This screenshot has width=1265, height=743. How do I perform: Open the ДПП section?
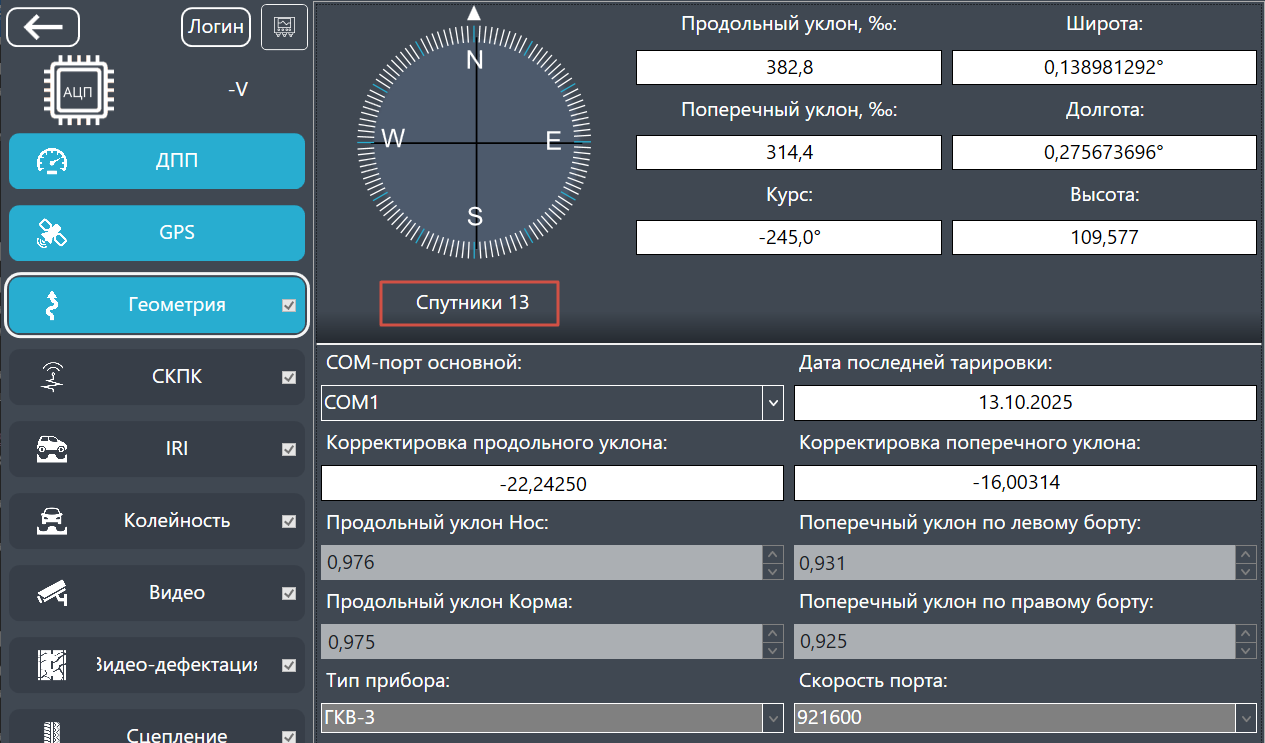157,161
